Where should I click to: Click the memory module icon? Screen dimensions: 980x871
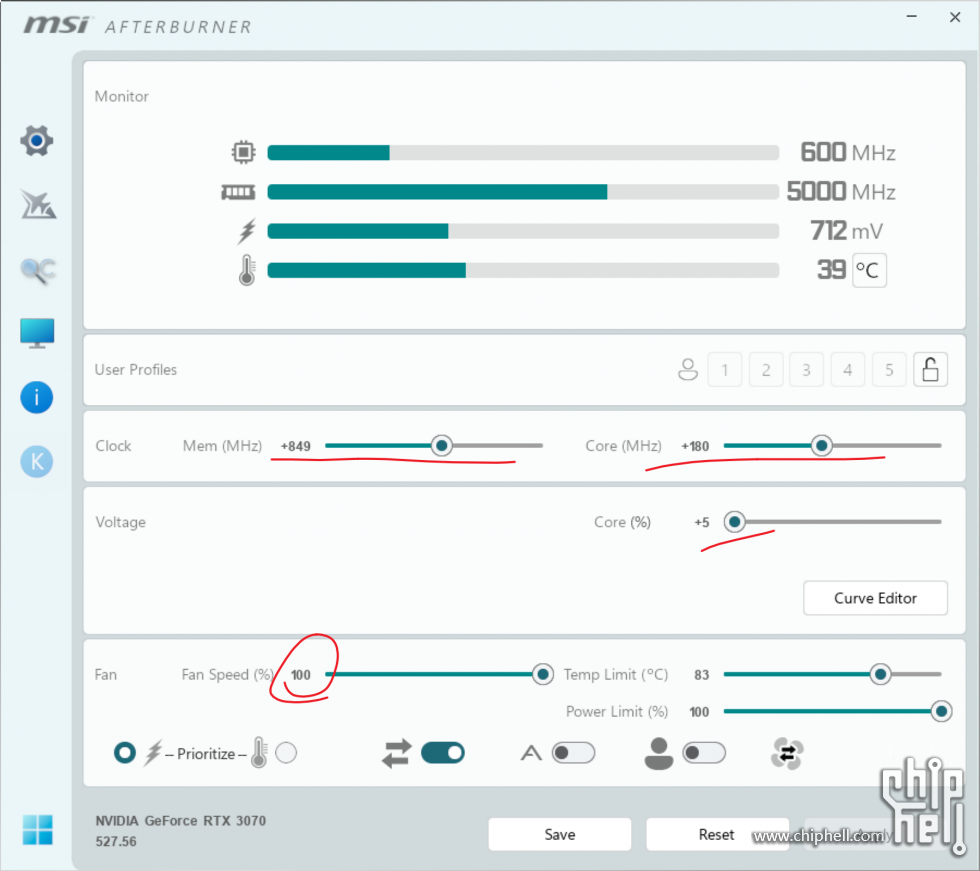tap(238, 192)
